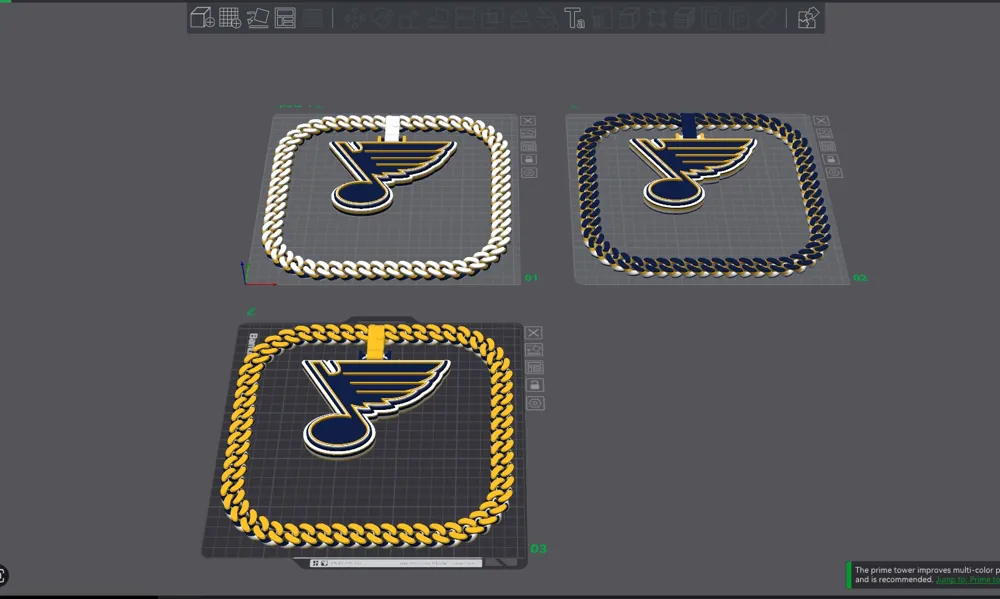Click the Arrange all objects toolbar icon
This screenshot has height=599, width=1000.
pyautogui.click(x=285, y=18)
